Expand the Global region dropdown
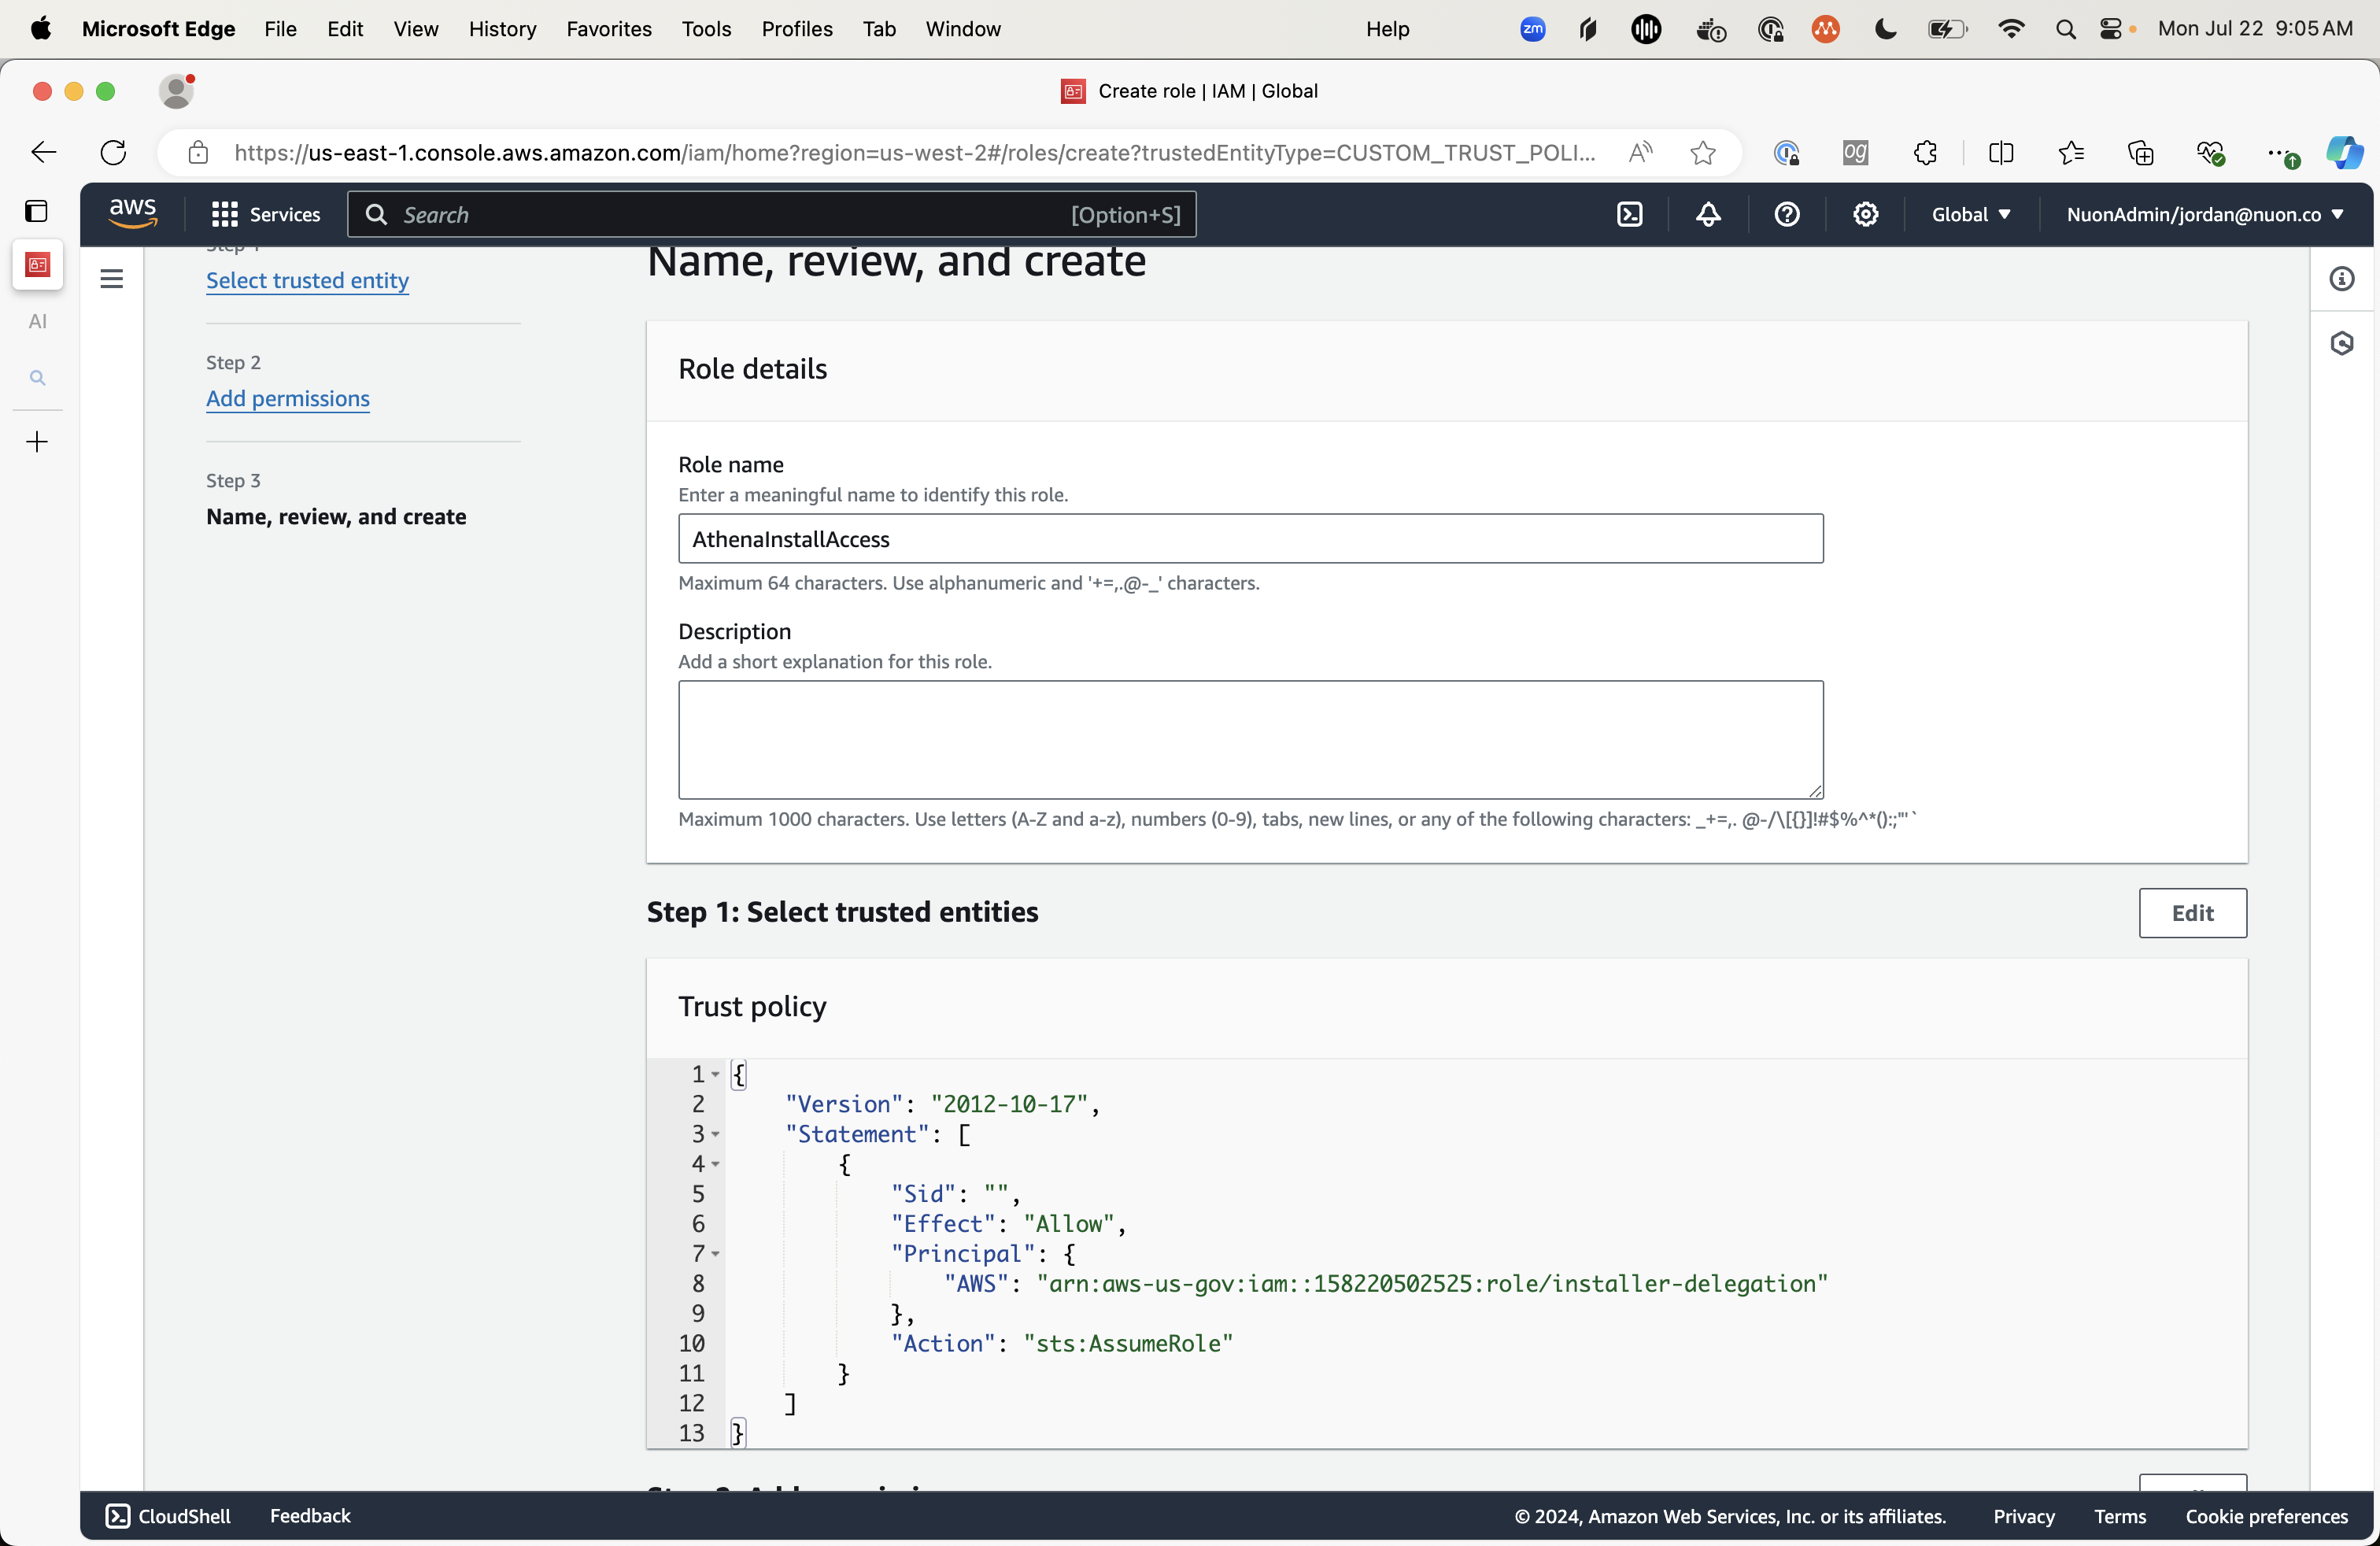The height and width of the screenshot is (1546, 2380). pos(1970,214)
